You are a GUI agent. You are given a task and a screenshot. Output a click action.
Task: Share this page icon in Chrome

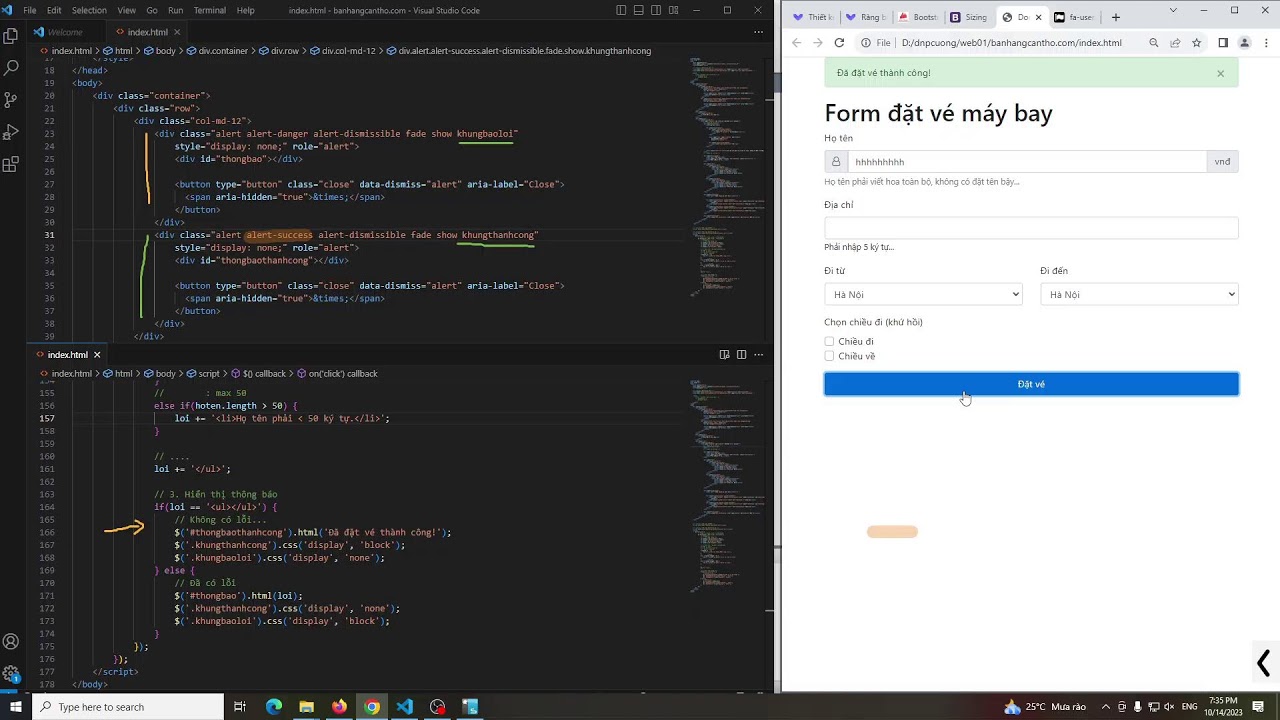click(1175, 43)
